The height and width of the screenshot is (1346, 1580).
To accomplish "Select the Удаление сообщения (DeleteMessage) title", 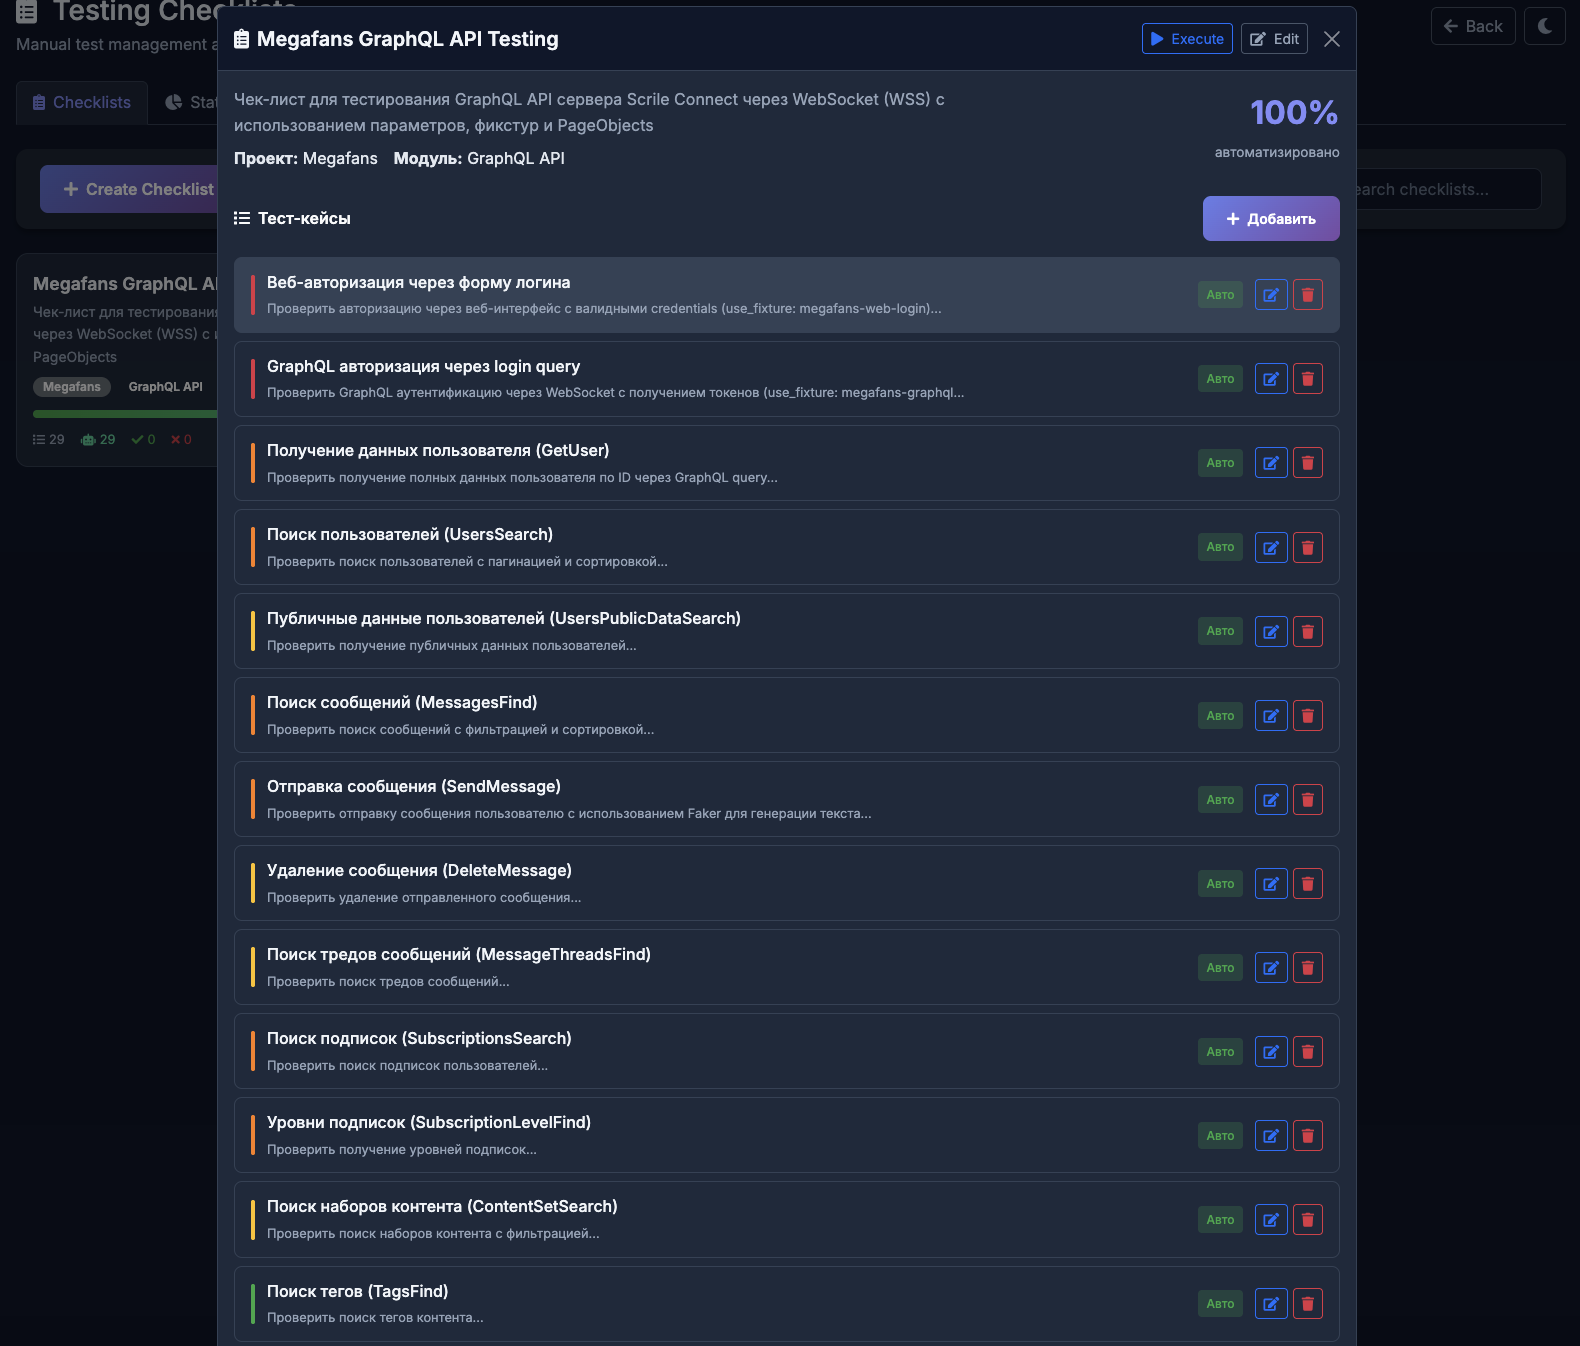I will point(419,871).
